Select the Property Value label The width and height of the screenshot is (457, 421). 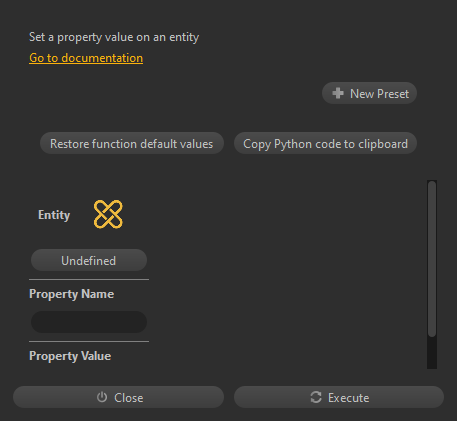click(70, 356)
